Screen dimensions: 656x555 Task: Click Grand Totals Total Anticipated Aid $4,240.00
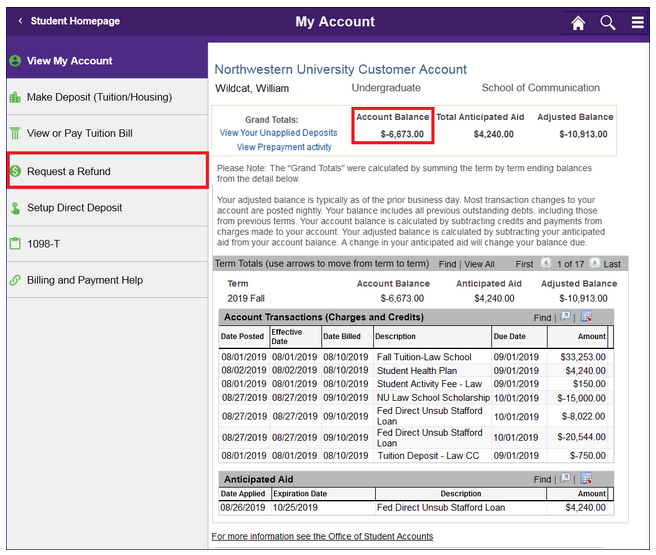click(x=494, y=134)
